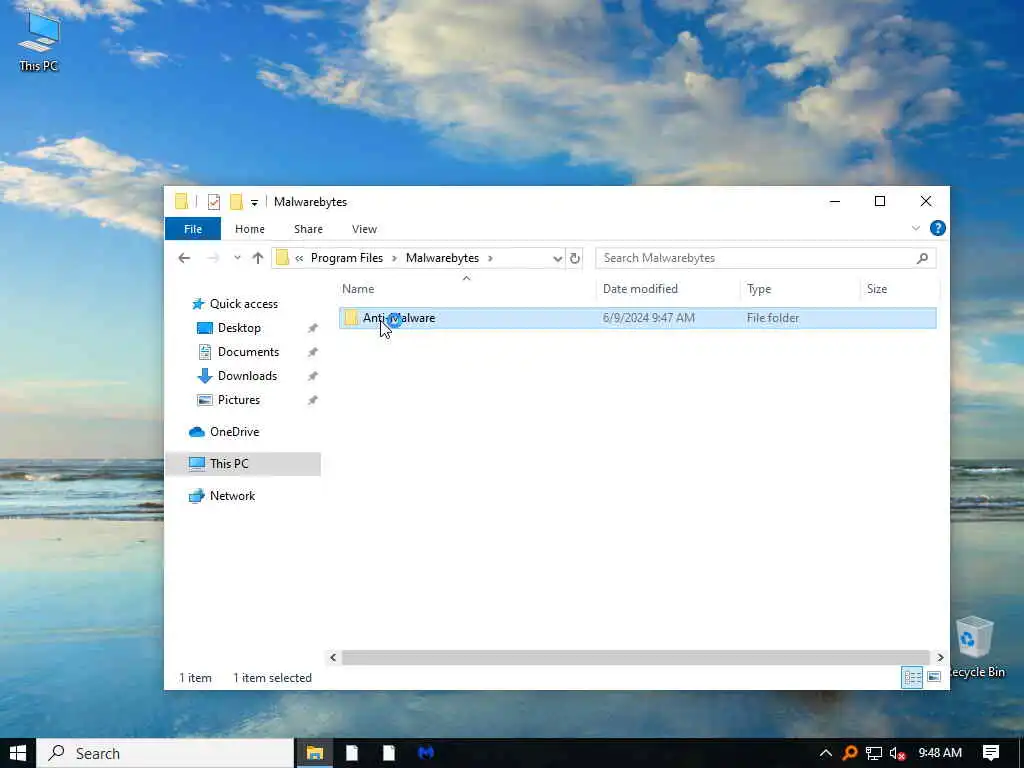Refresh the Malwarebytes folder view
This screenshot has width=1024, height=768.
(575, 258)
